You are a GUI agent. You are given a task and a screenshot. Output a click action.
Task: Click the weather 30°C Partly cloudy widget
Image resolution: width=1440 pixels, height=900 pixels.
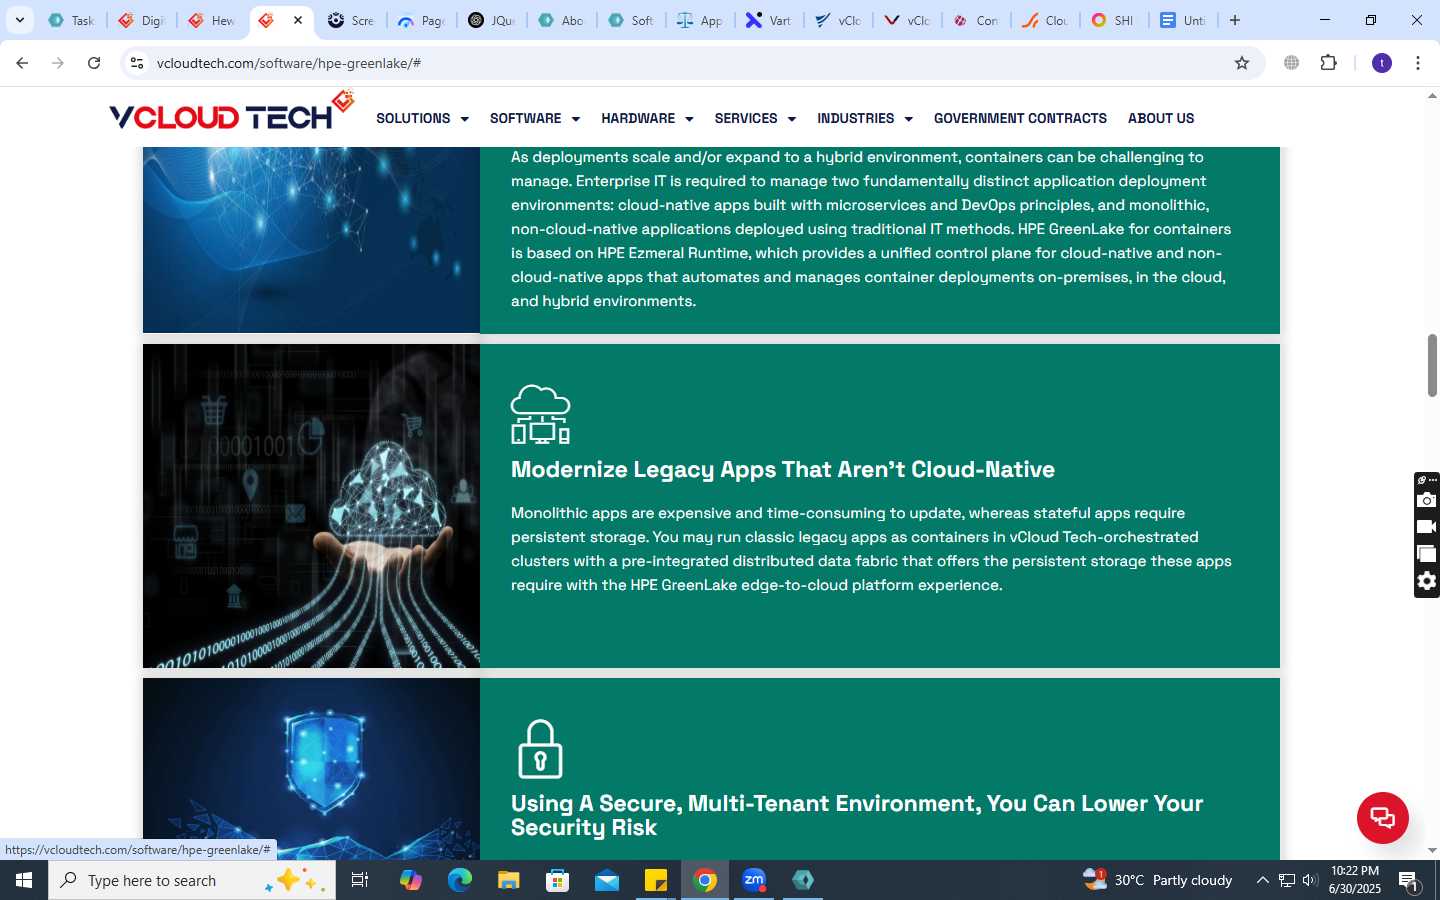click(1158, 880)
